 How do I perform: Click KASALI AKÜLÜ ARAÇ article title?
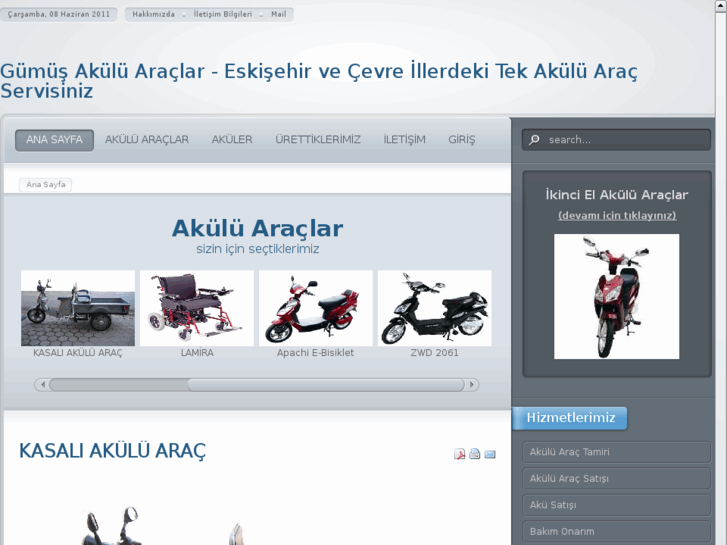click(112, 451)
